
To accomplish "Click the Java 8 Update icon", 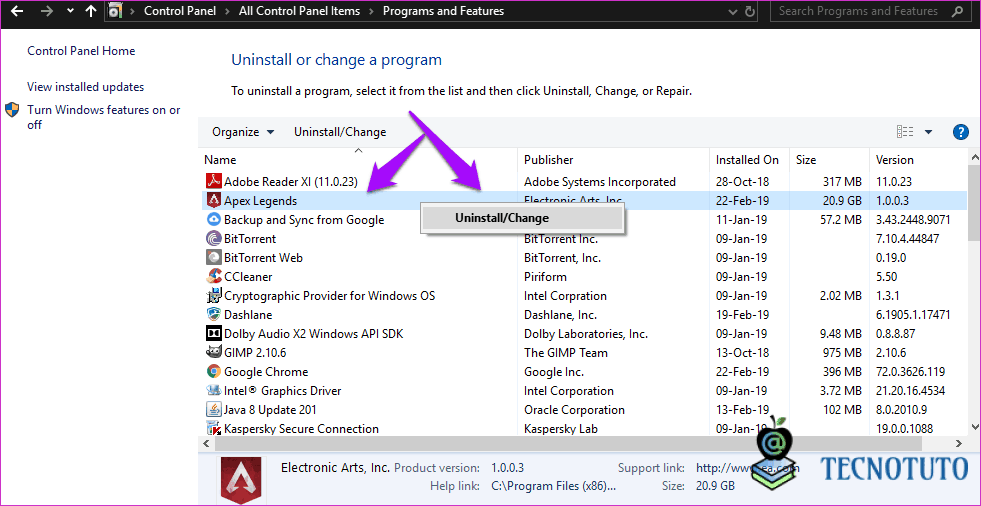I will coord(214,410).
